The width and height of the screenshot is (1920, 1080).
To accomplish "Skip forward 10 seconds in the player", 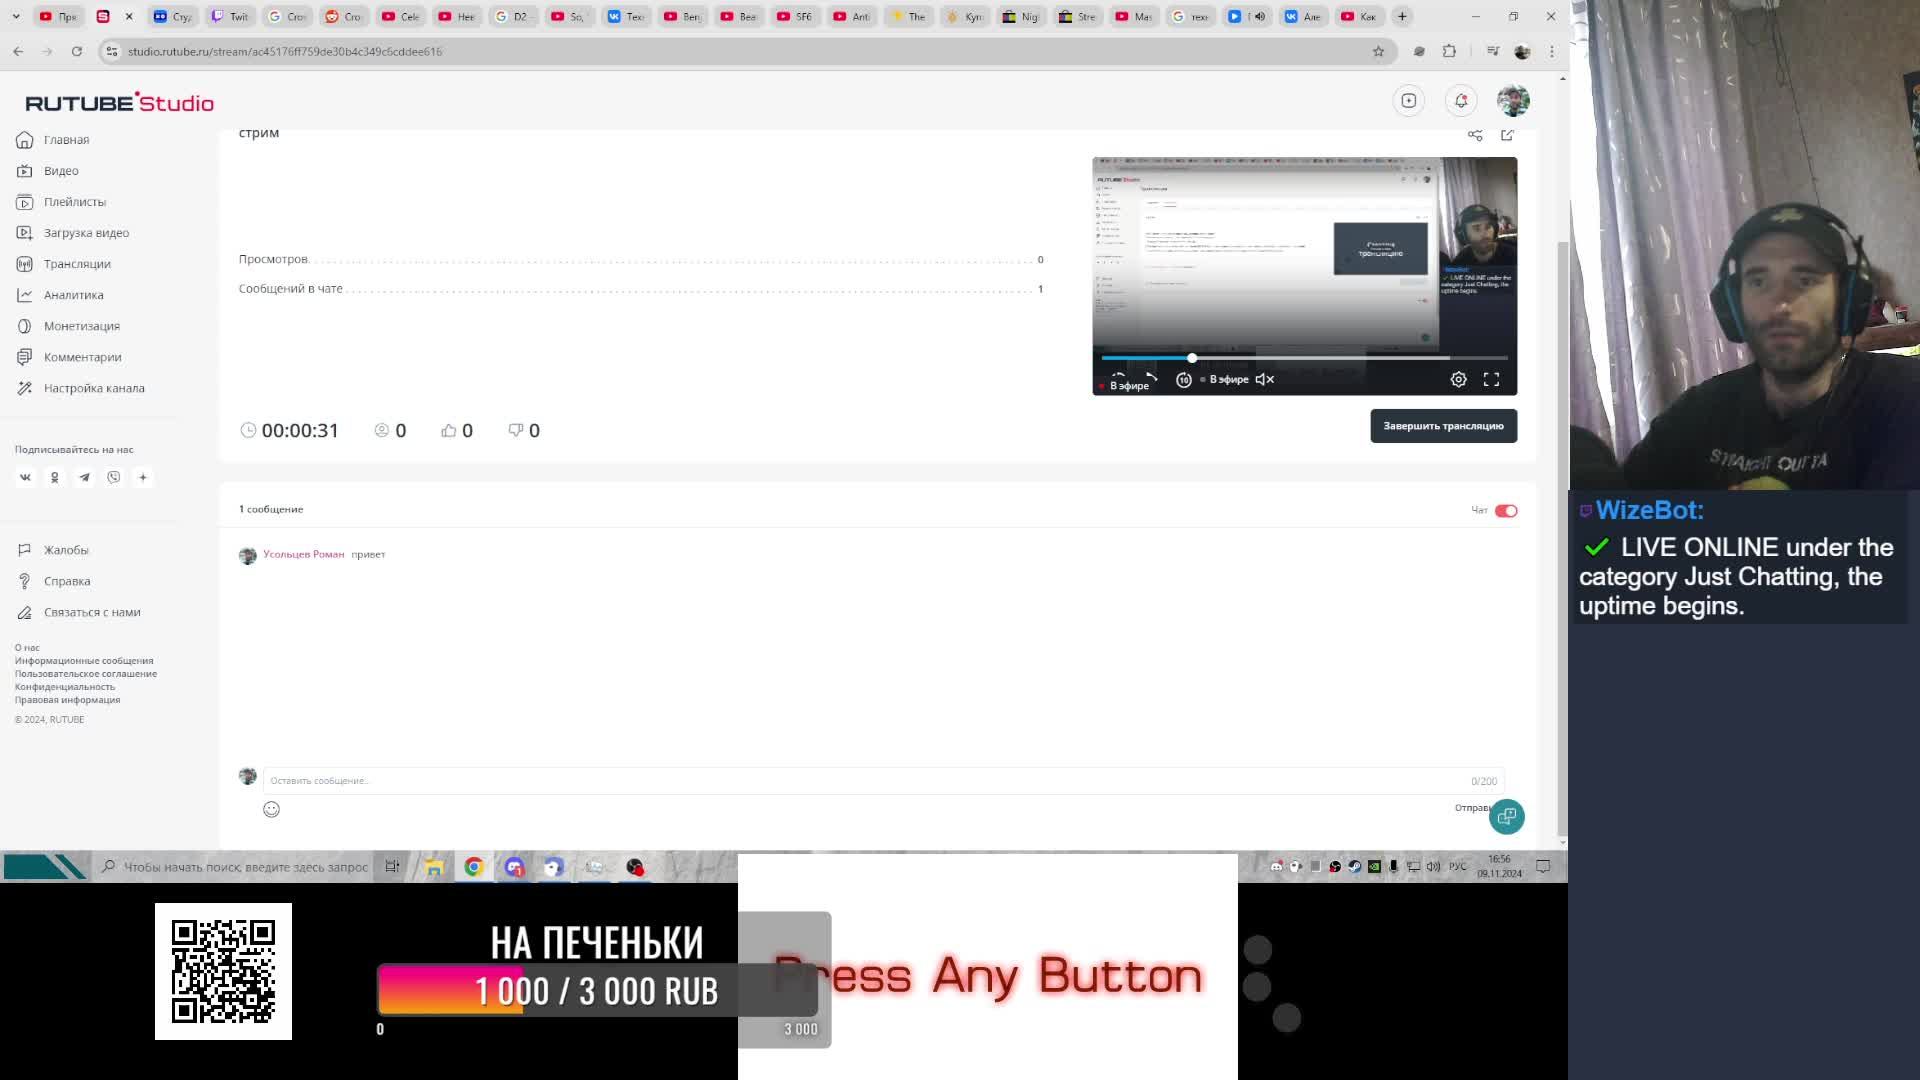I will pos(1183,379).
